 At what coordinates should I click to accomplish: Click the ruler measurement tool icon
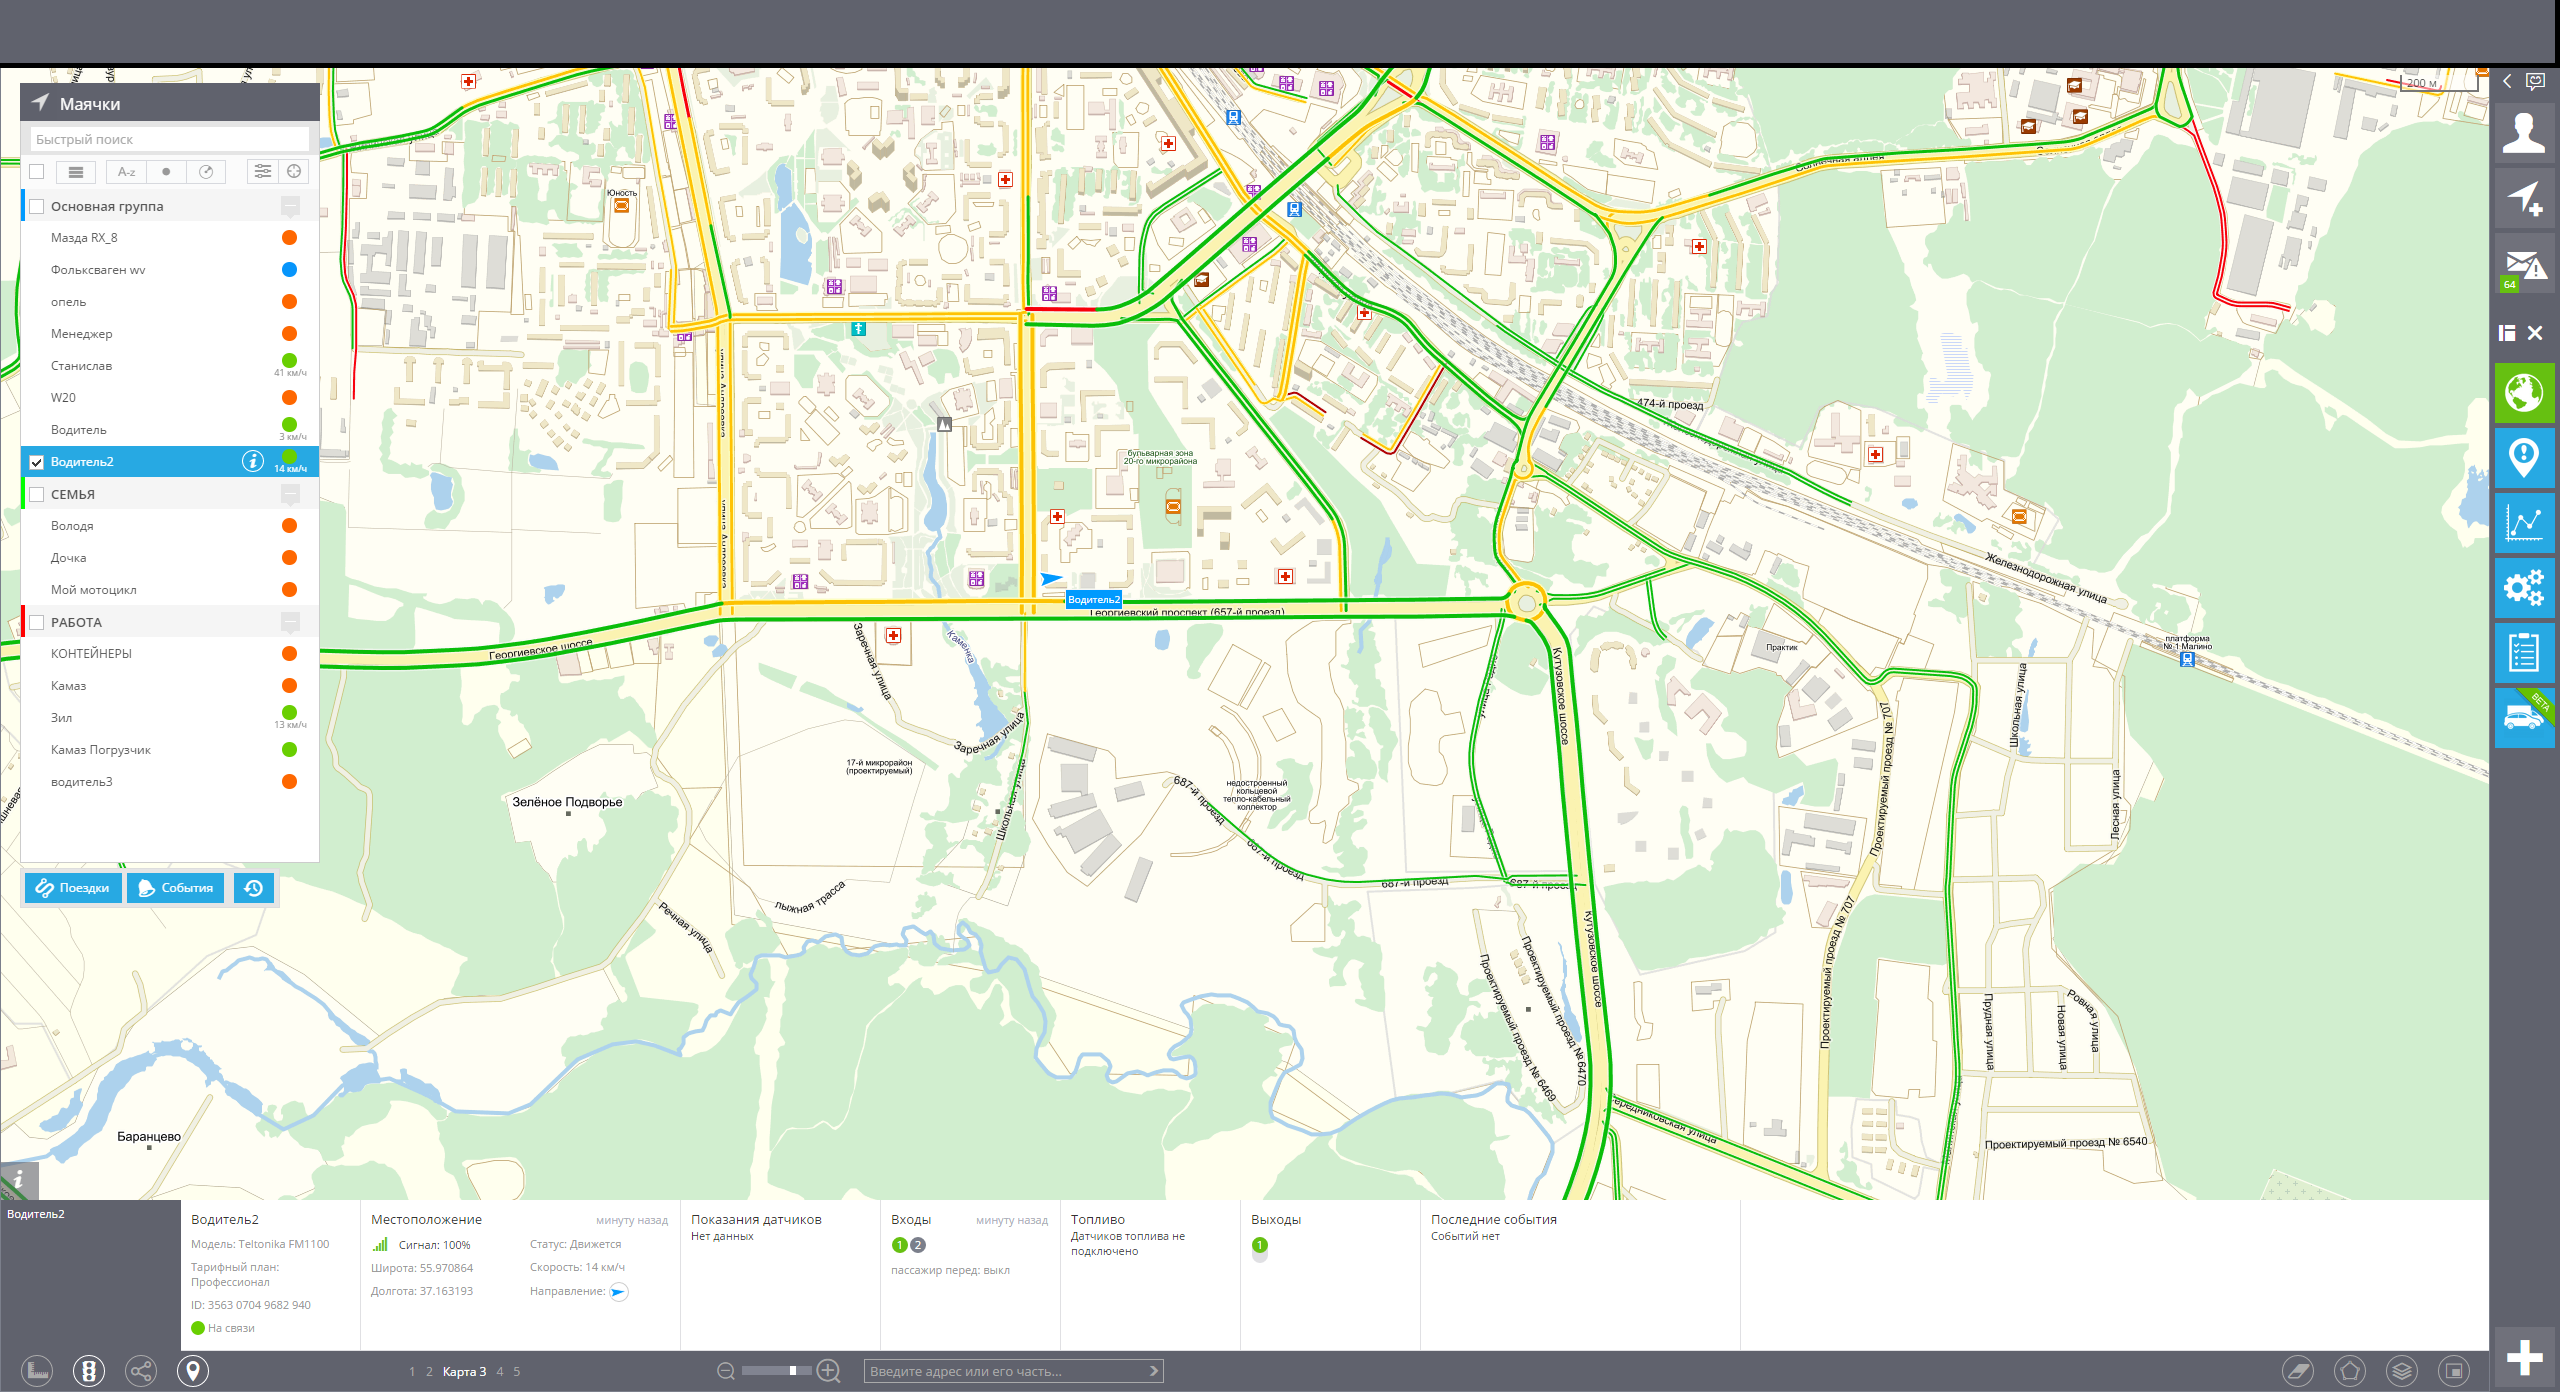(x=37, y=1371)
